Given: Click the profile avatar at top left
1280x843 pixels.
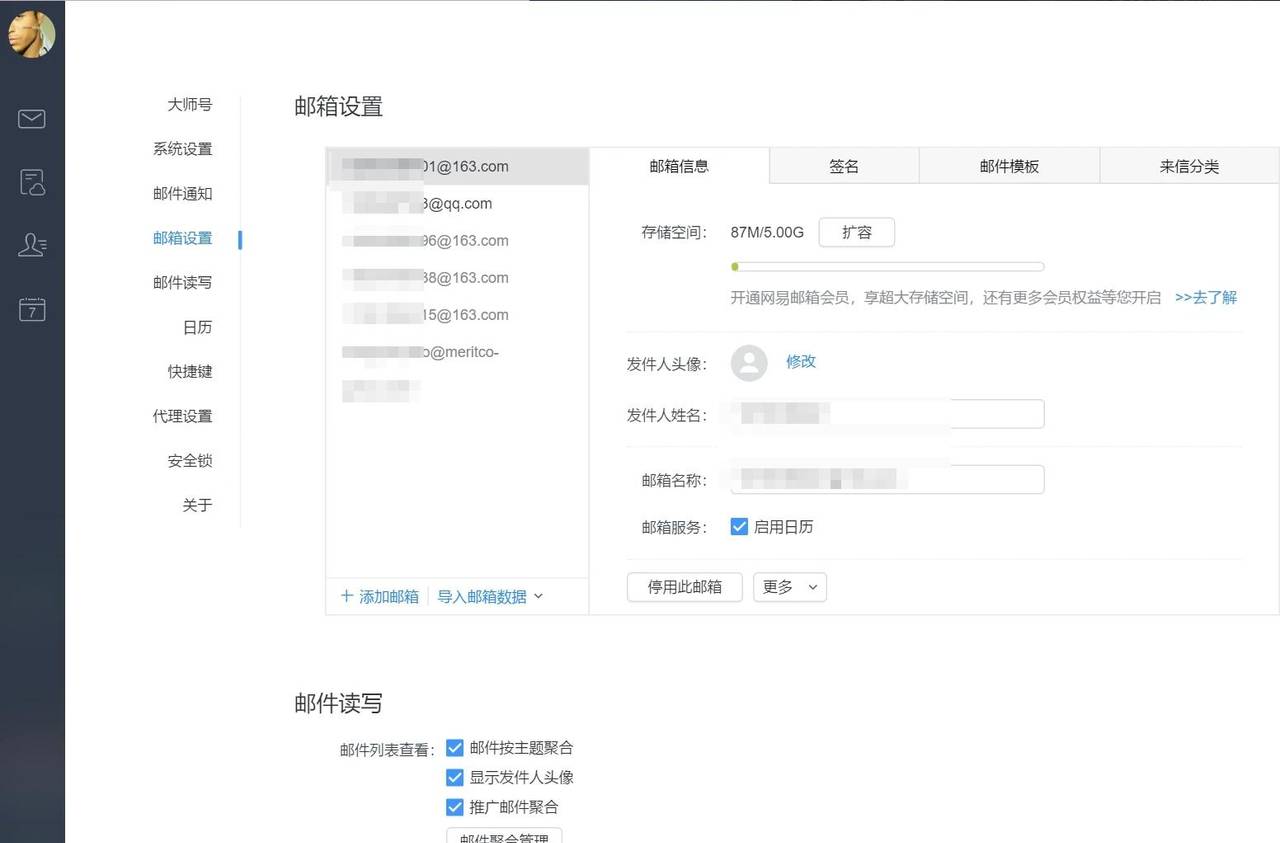Looking at the screenshot, I should 31,33.
